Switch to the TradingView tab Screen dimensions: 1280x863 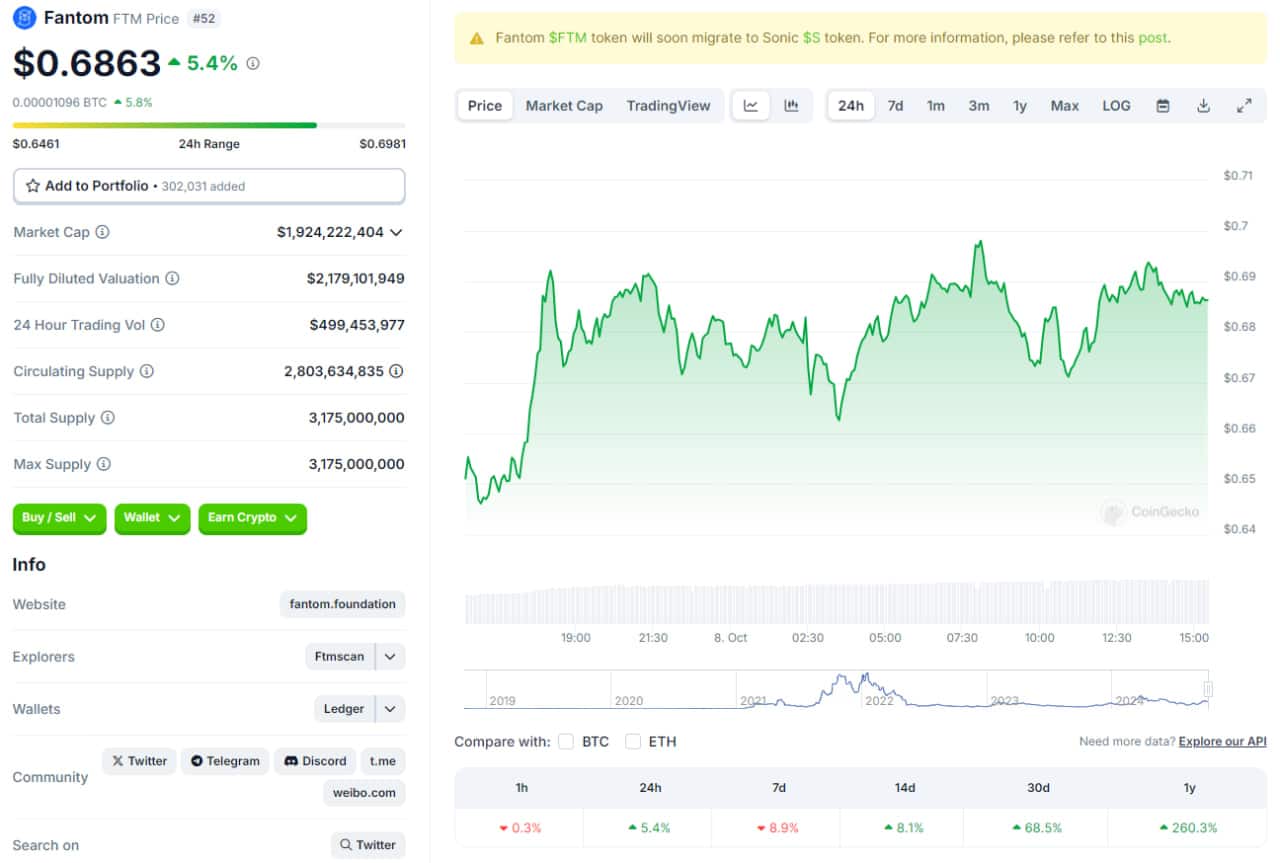tap(668, 106)
